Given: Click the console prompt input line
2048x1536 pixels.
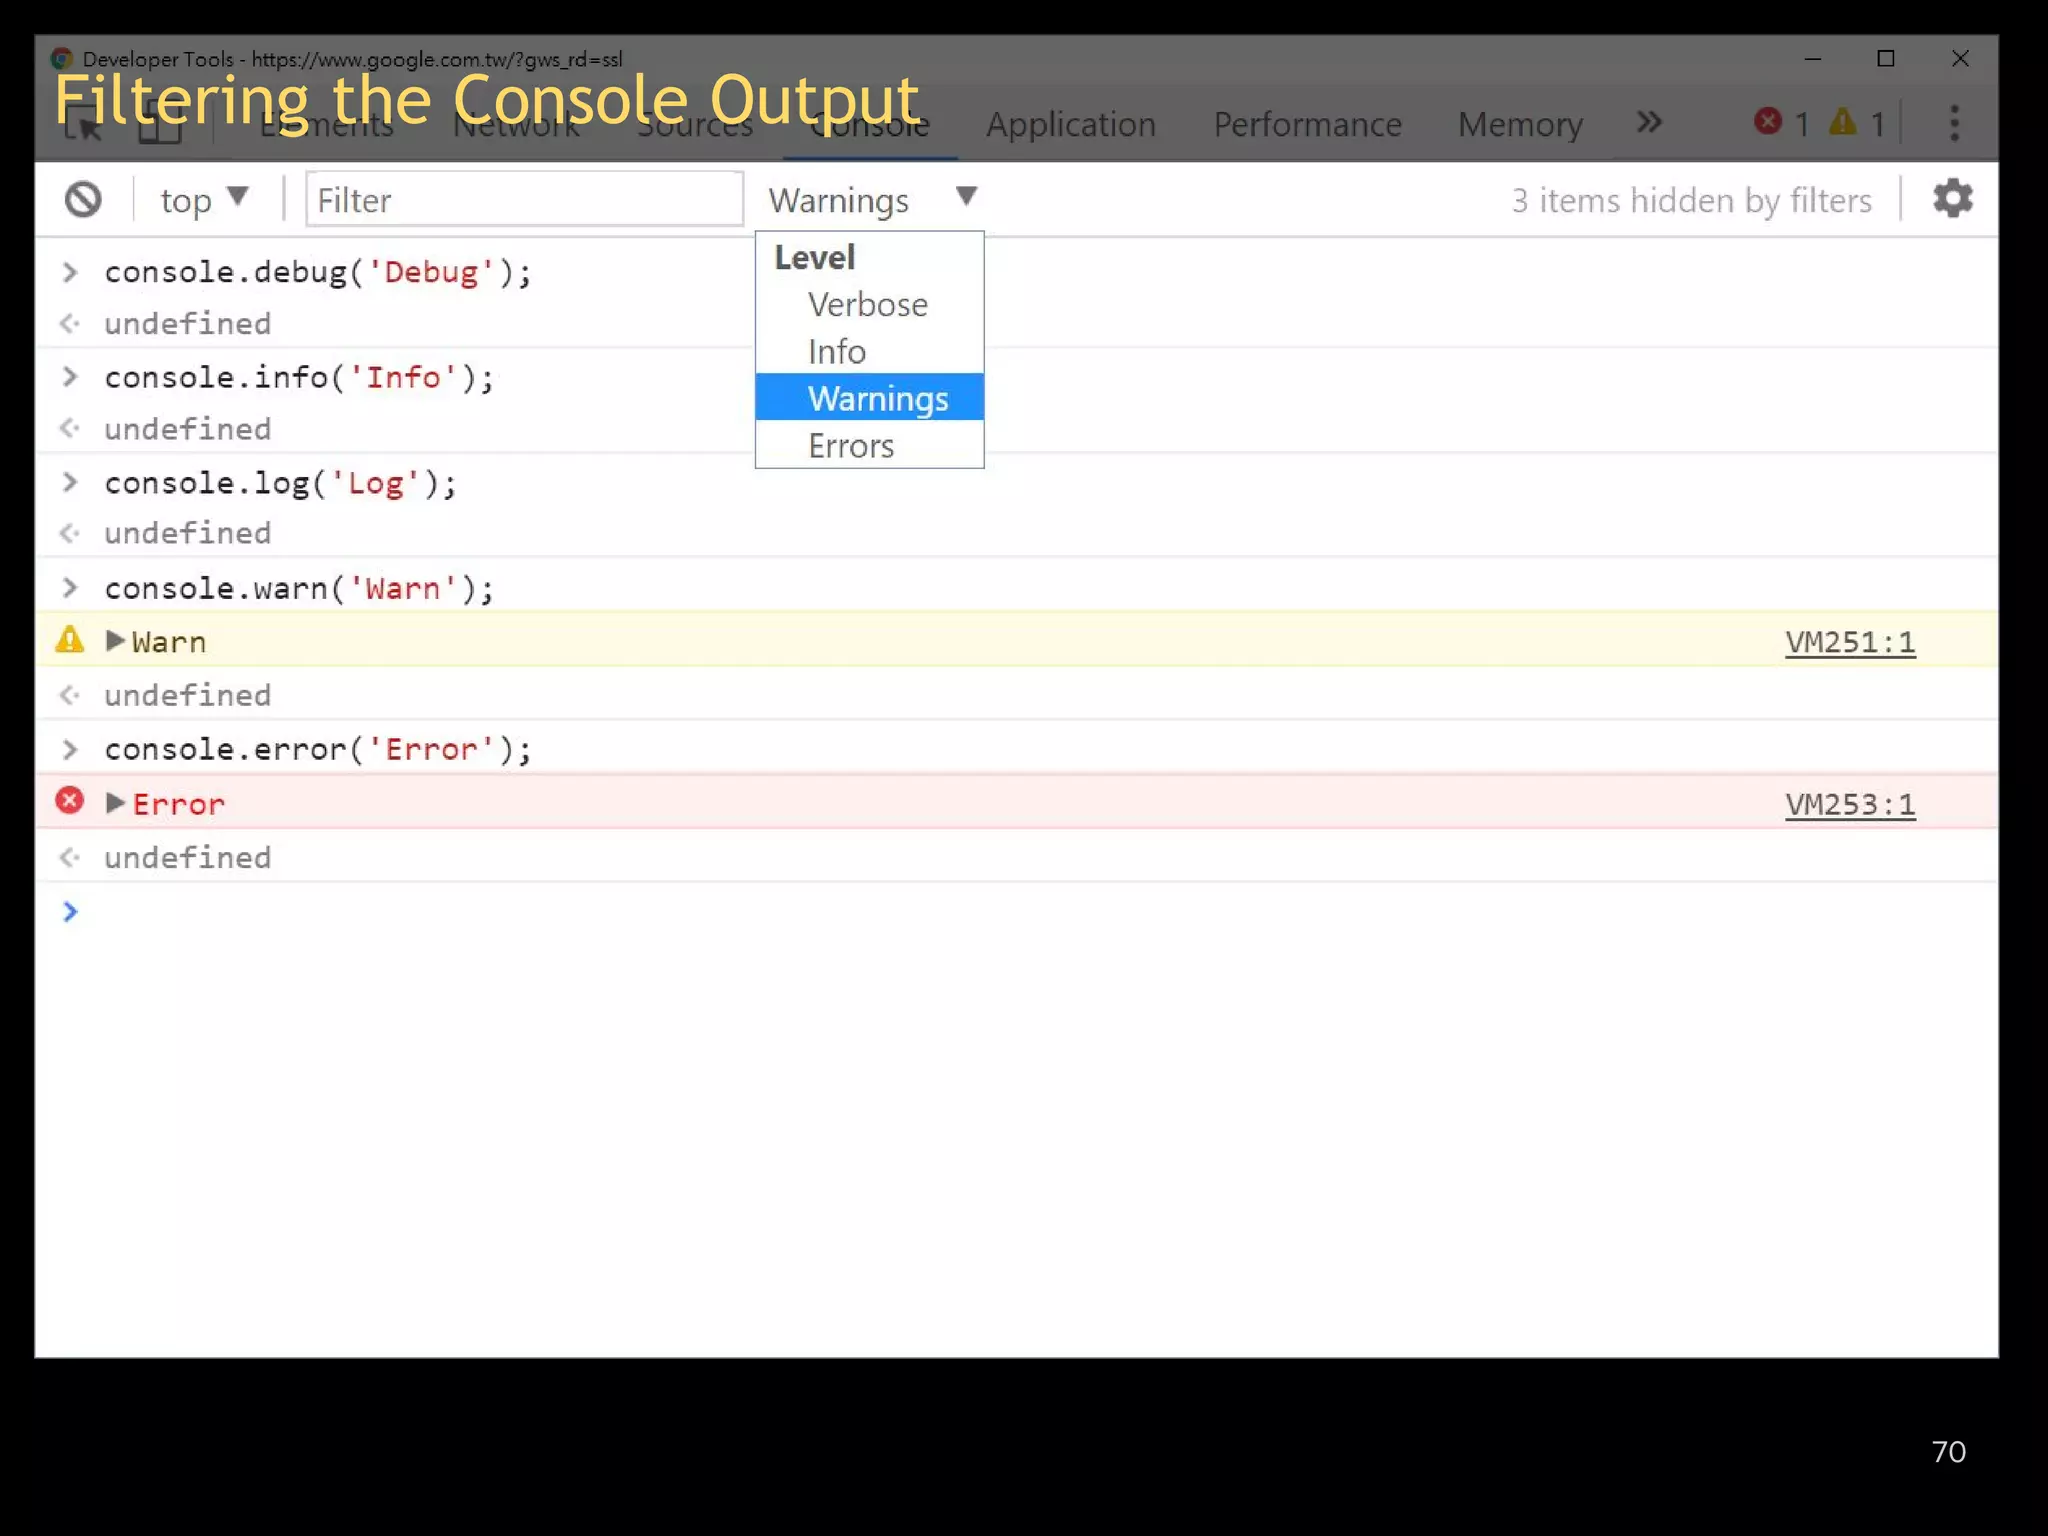Looking at the screenshot, I should pyautogui.click(x=1016, y=912).
